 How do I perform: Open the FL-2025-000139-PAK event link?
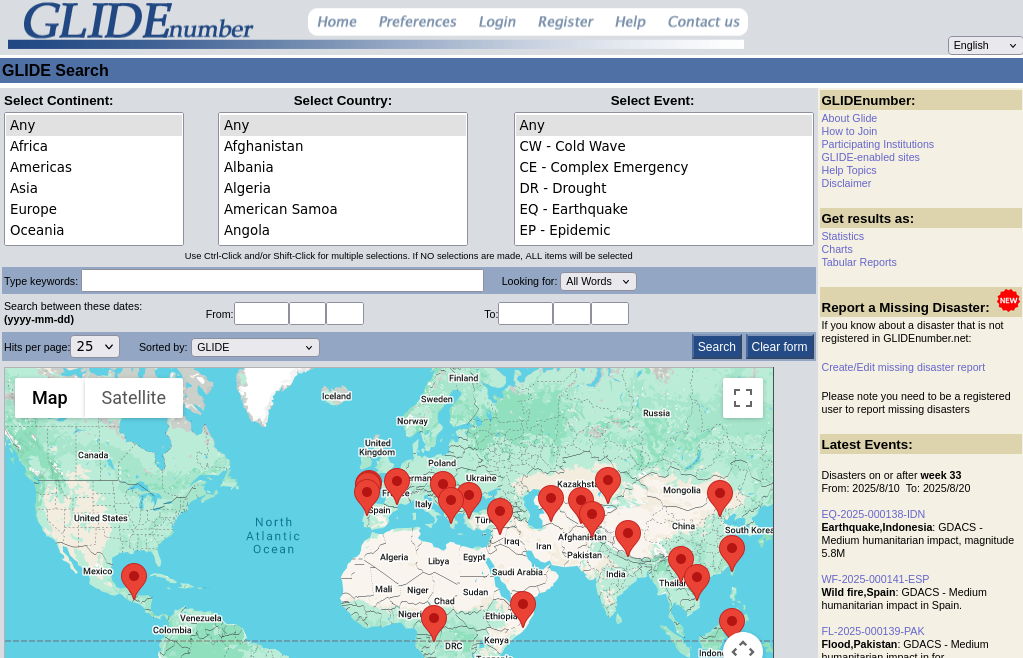tap(873, 631)
